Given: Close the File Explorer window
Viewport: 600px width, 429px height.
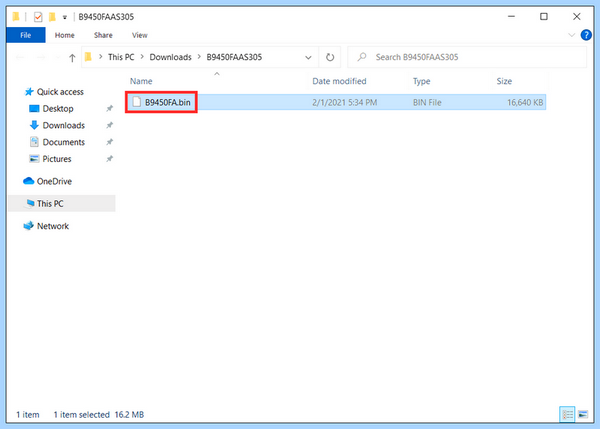Looking at the screenshot, I should 577,16.
